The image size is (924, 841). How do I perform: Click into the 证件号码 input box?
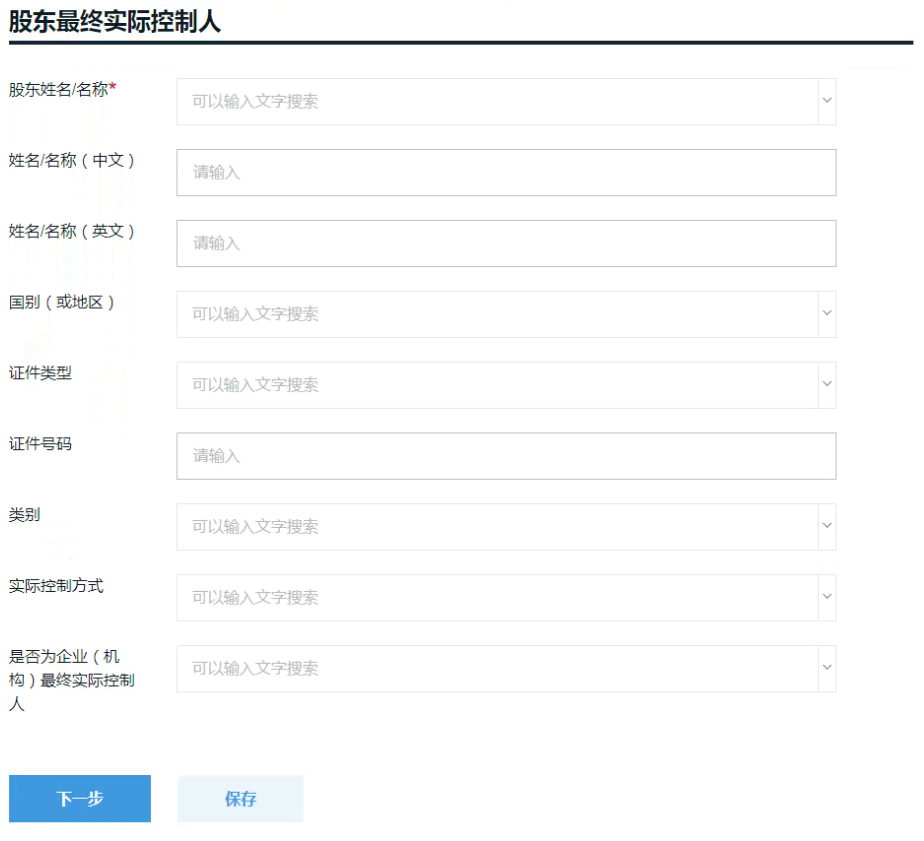[x=506, y=456]
